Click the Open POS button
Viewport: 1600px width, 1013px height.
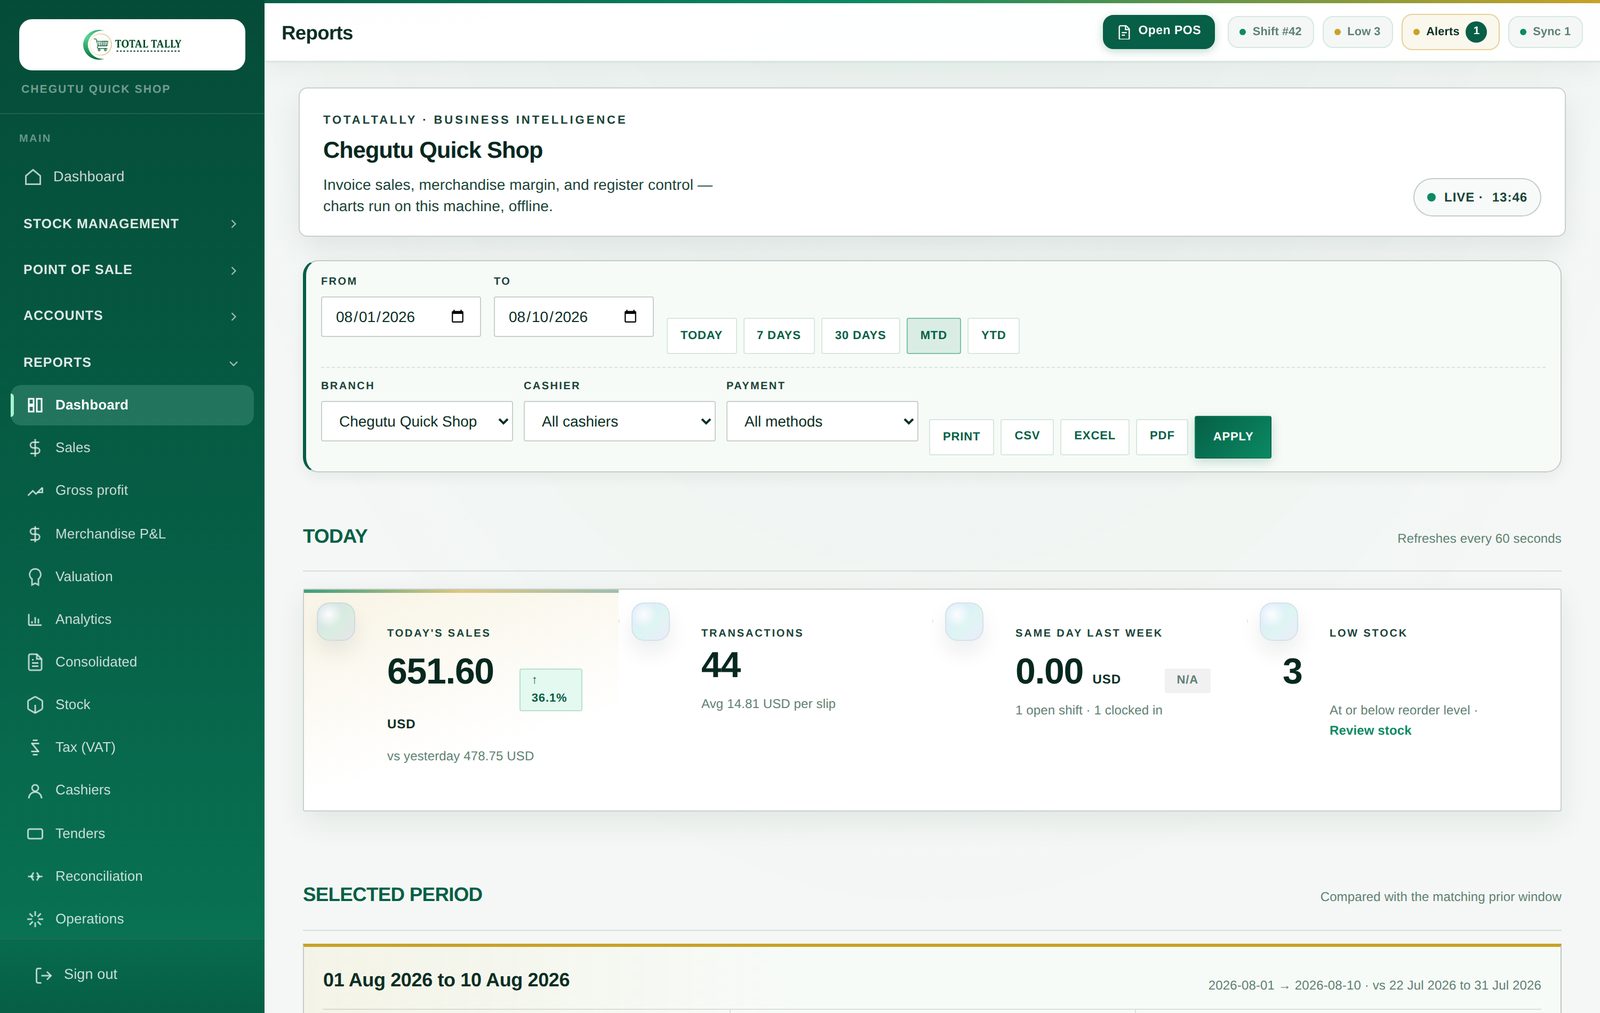click(1159, 32)
